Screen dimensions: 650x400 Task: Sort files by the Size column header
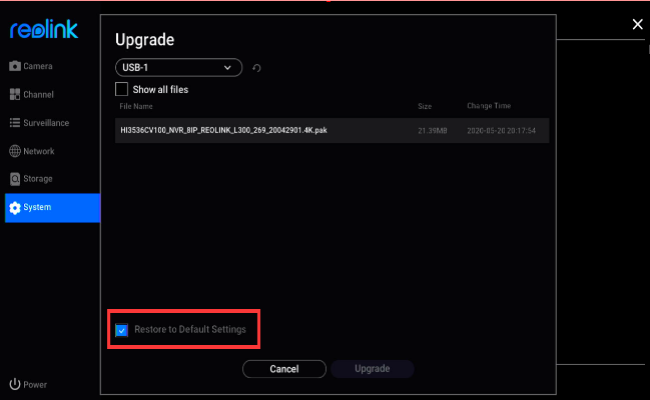coord(424,105)
